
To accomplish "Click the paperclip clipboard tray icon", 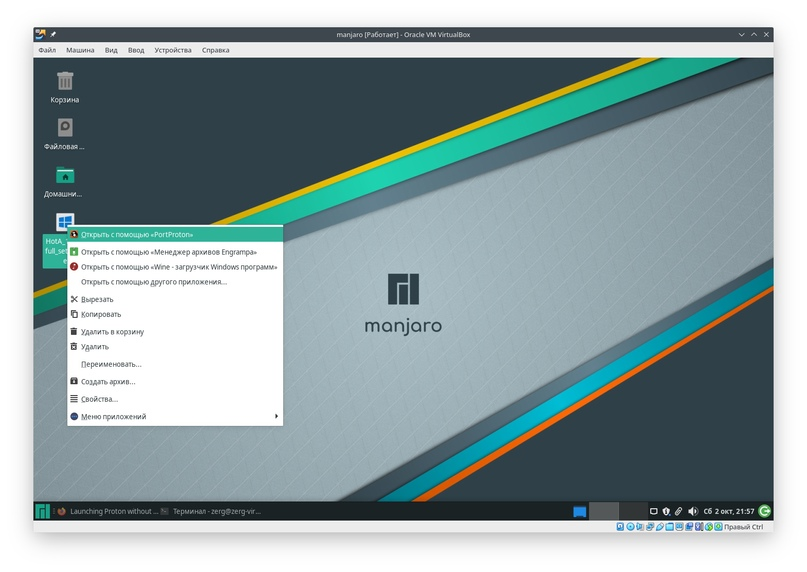I will click(678, 511).
